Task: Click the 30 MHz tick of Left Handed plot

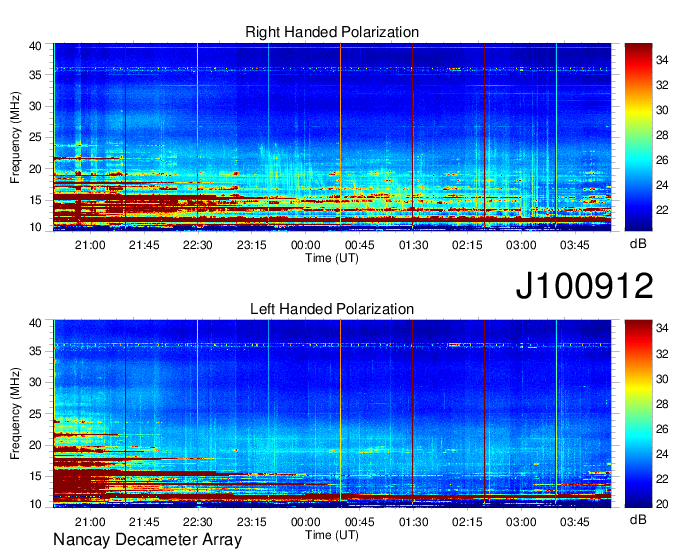Action: pyautogui.click(x=36, y=382)
